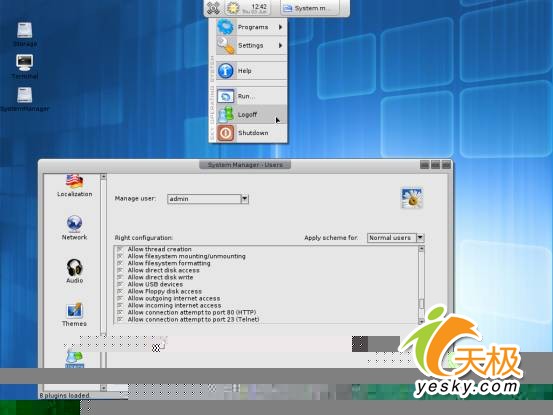Toggle Allow USB devices checkbox
This screenshot has width=553, height=415.
(120, 284)
